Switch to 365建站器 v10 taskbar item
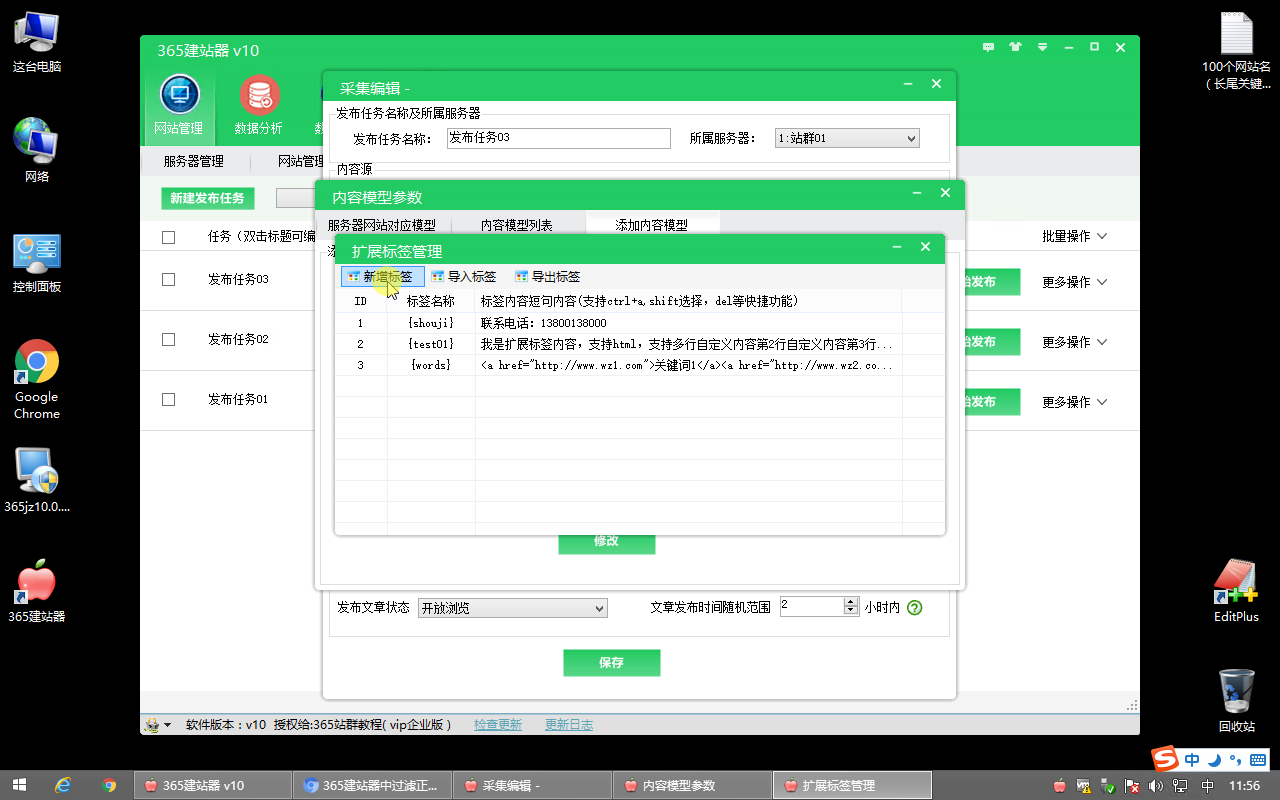The image size is (1280, 800). pos(212,785)
